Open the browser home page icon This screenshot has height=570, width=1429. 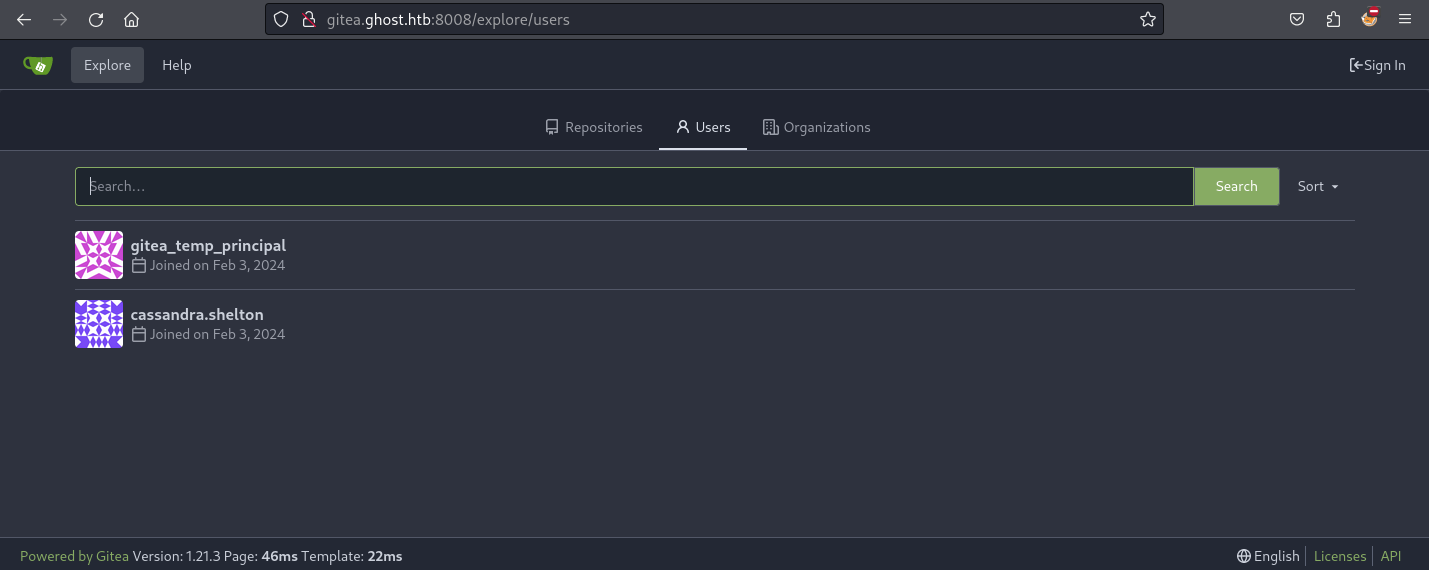[131, 19]
